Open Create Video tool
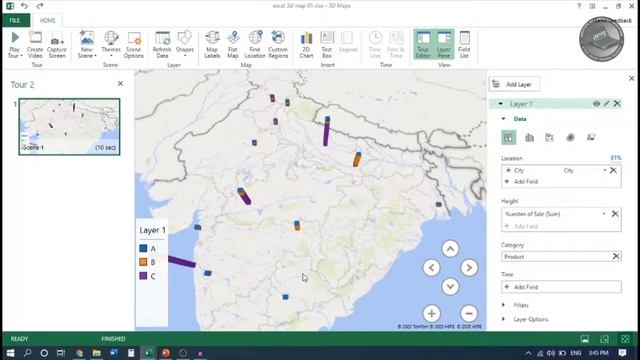The height and width of the screenshot is (360, 640). 35,45
